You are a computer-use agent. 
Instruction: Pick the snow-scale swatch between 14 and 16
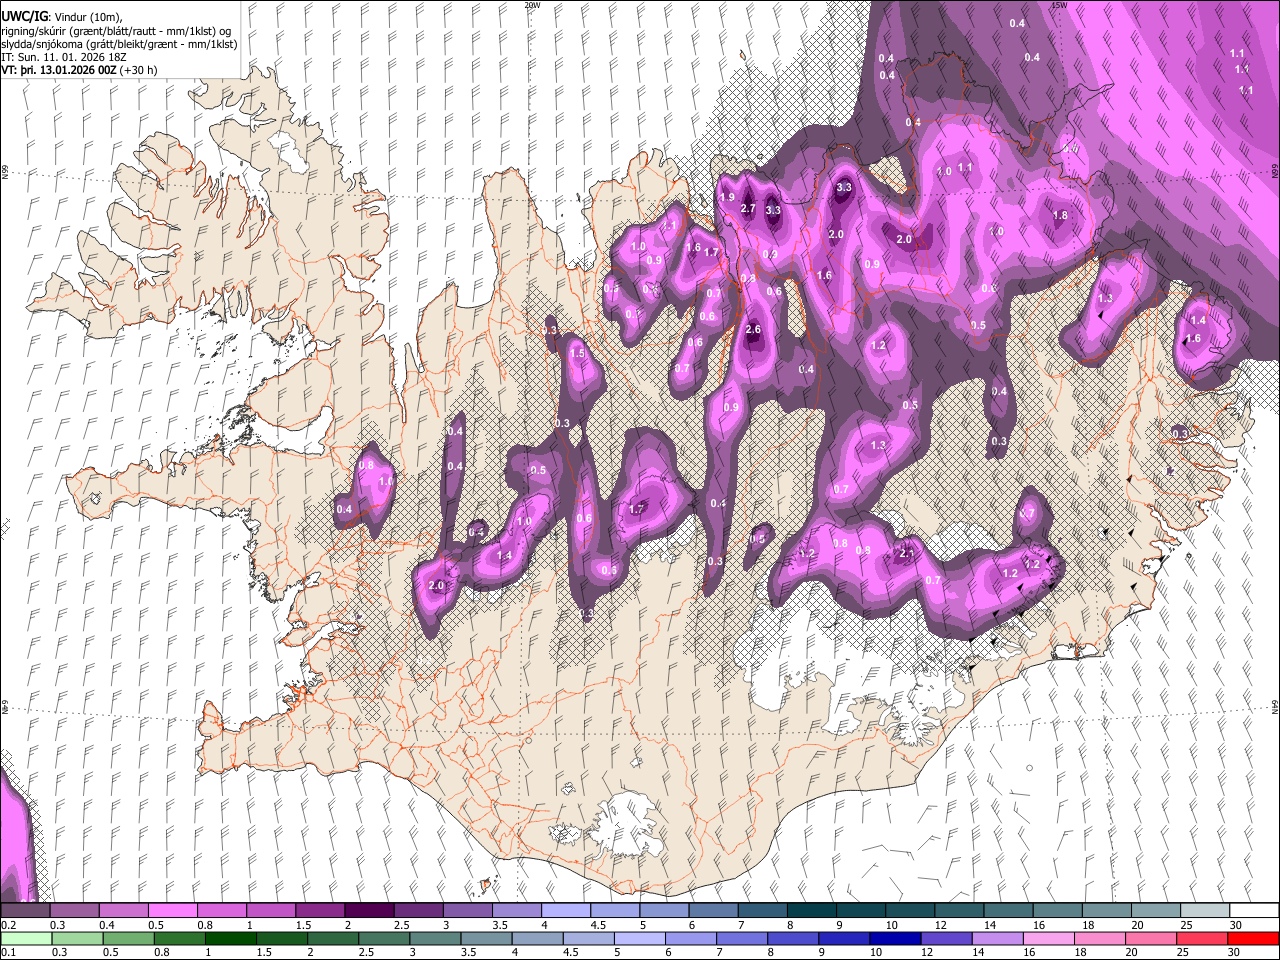[1009, 911]
